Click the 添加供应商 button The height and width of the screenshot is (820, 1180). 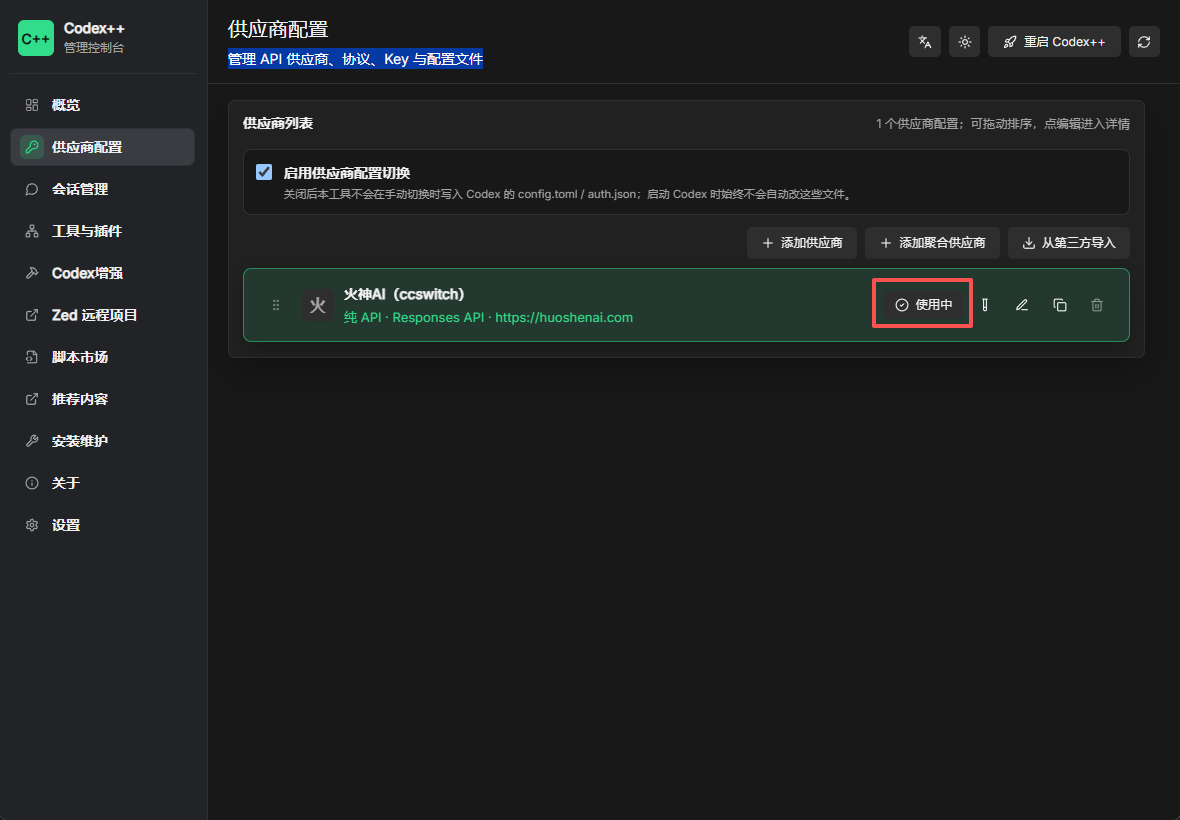(x=801, y=243)
